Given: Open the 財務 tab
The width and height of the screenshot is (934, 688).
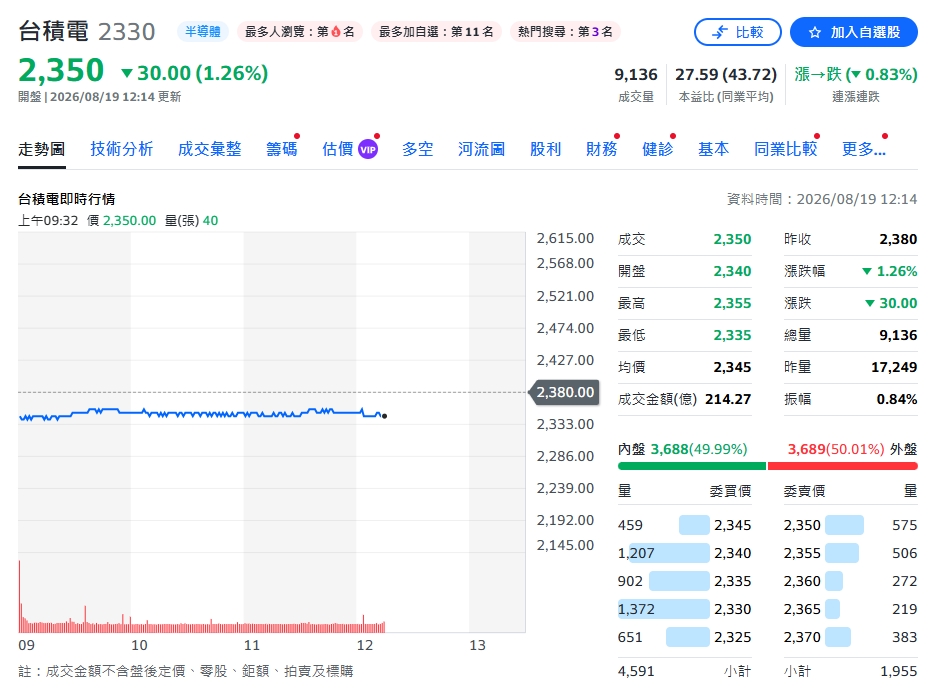Looking at the screenshot, I should (x=602, y=149).
